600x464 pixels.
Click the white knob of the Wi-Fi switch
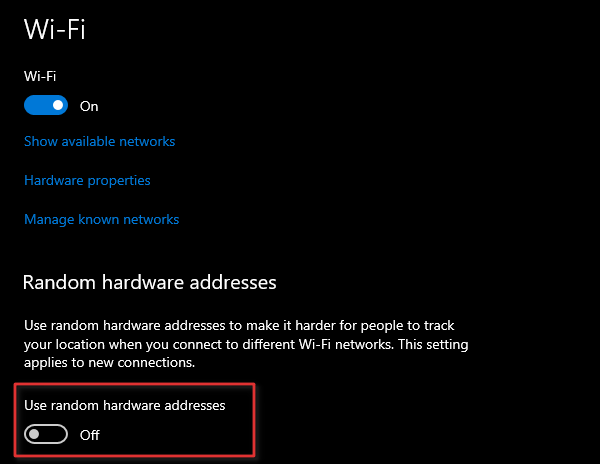point(58,105)
